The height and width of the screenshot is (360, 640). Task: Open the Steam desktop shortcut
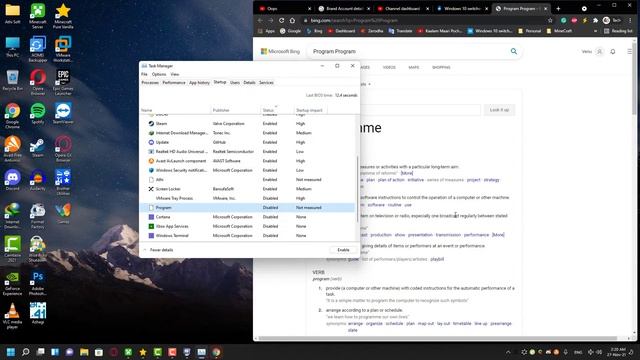pyautogui.click(x=38, y=147)
